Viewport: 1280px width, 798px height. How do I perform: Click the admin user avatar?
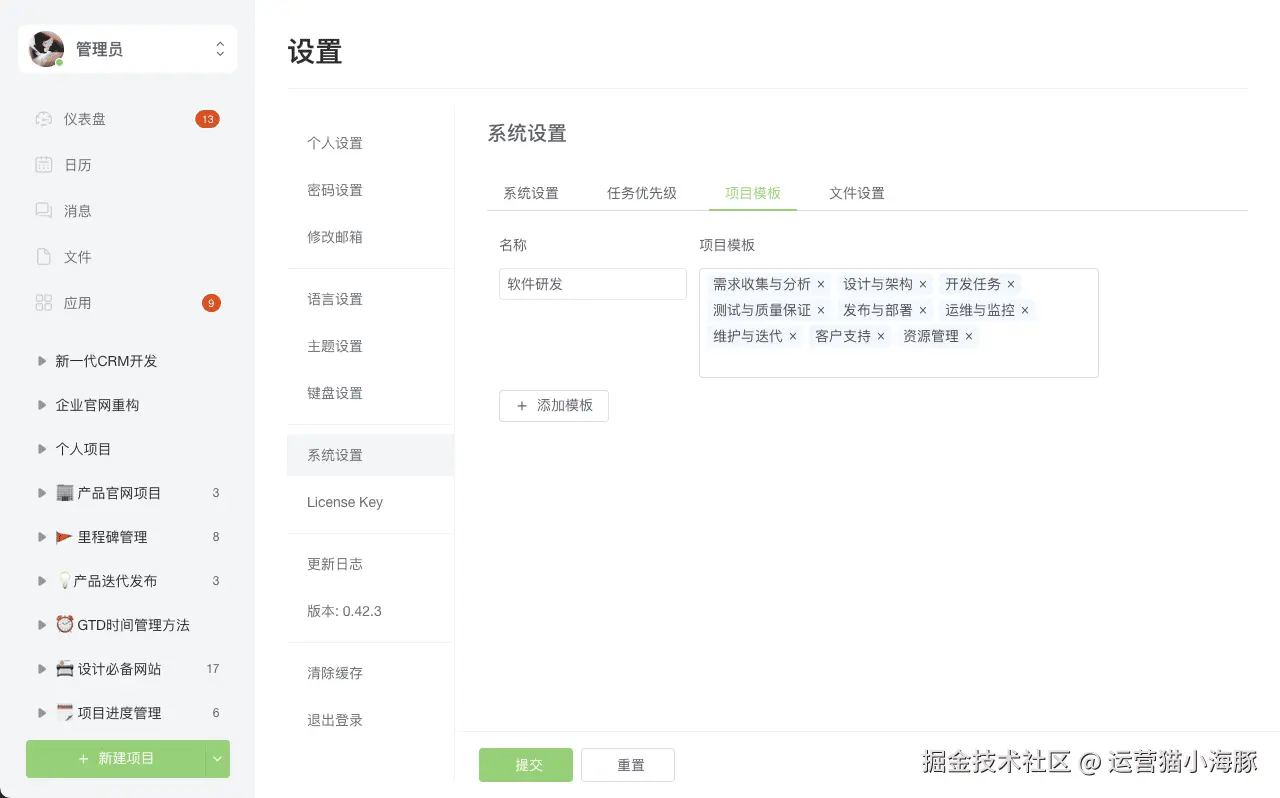pyautogui.click(x=46, y=49)
